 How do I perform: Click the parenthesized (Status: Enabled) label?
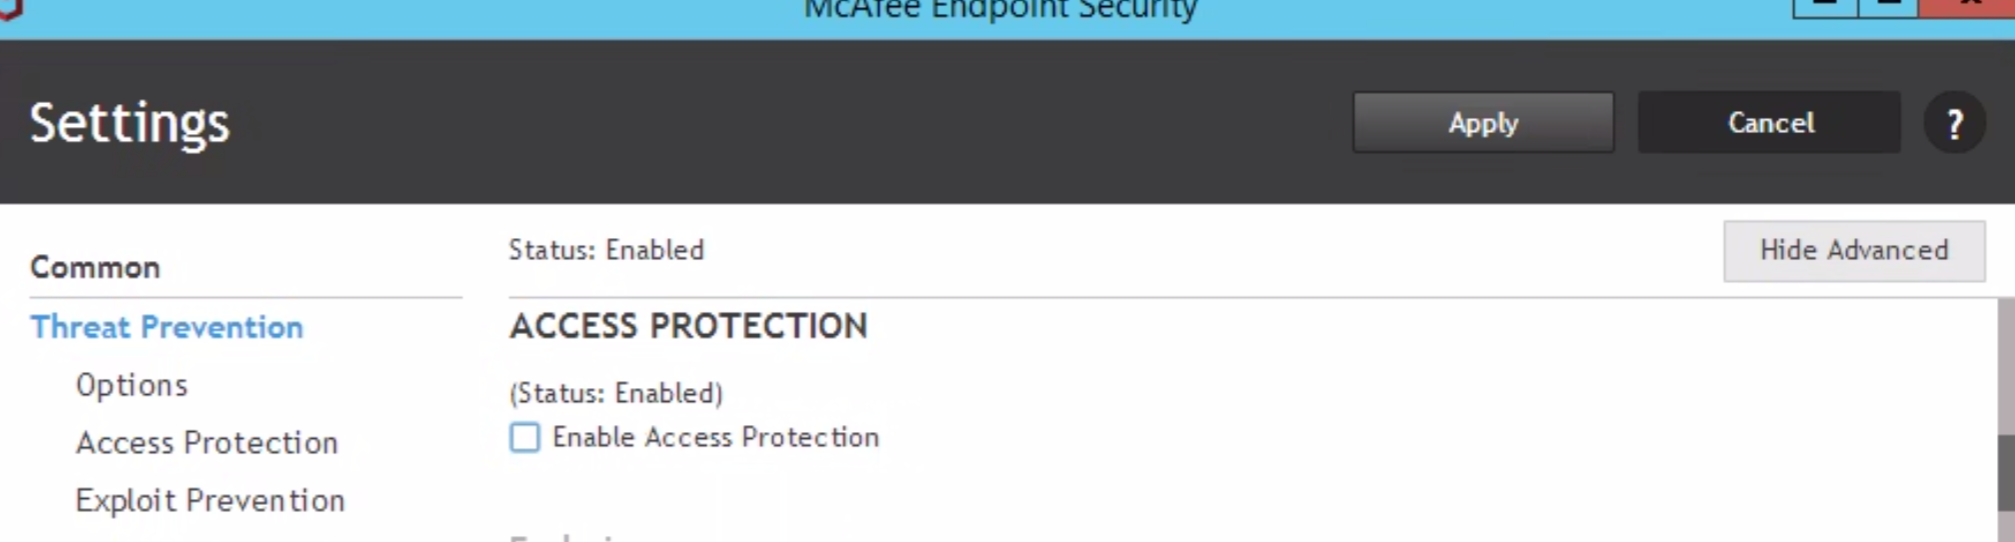click(x=615, y=393)
